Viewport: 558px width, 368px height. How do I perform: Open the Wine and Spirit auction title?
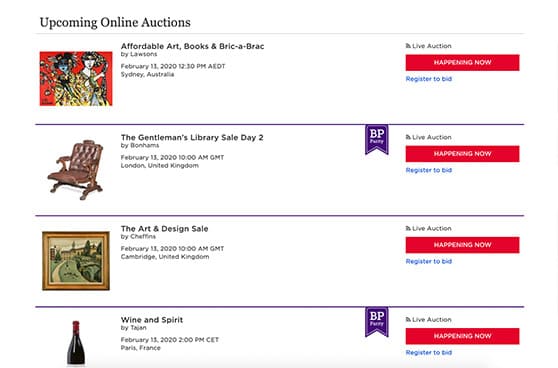(152, 320)
